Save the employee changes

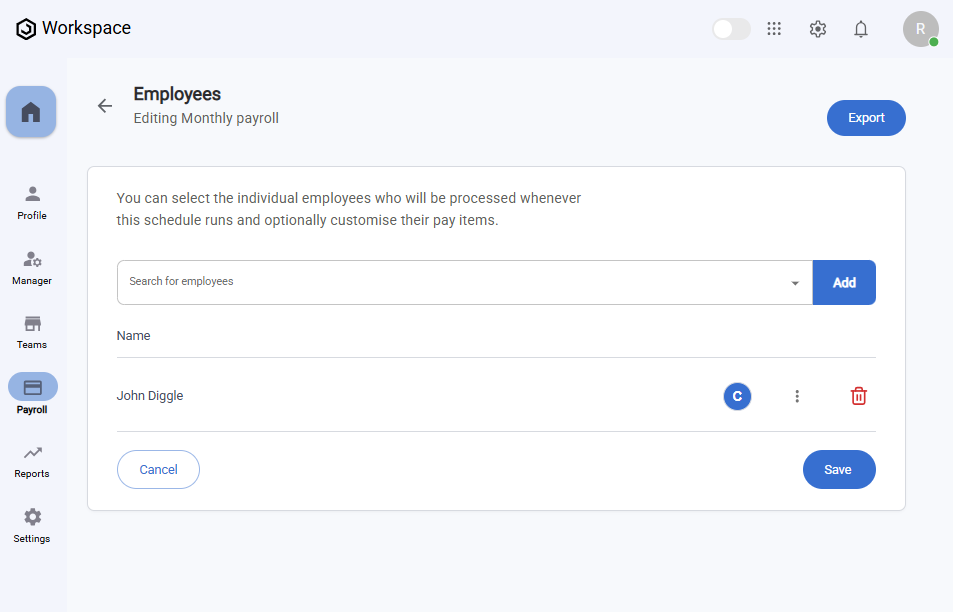[838, 470]
